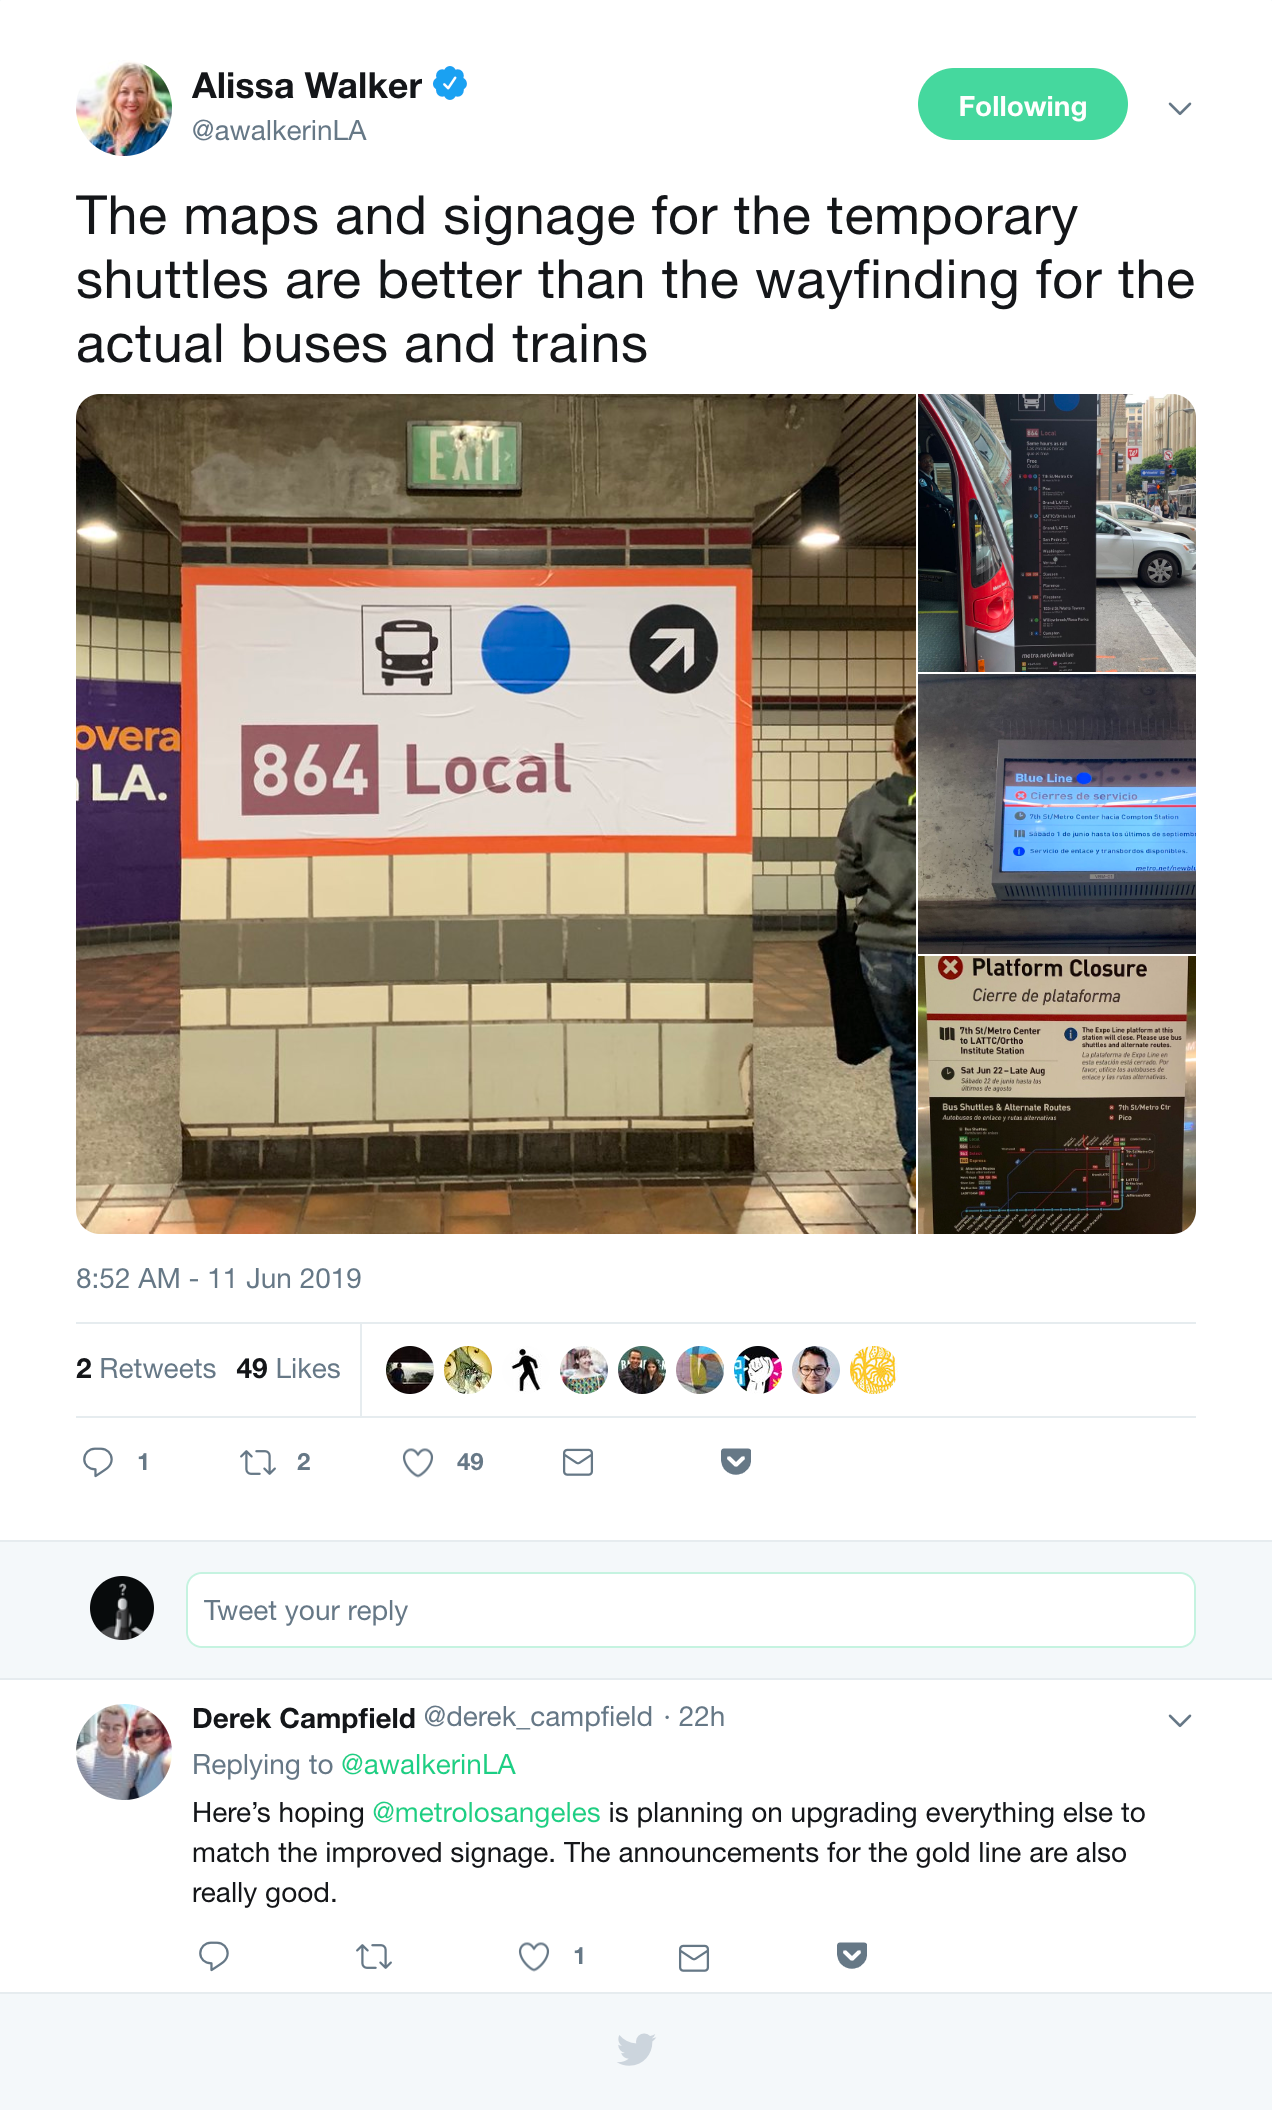View the 49 Likes list
The width and height of the screenshot is (1272, 2110).
(x=288, y=1368)
